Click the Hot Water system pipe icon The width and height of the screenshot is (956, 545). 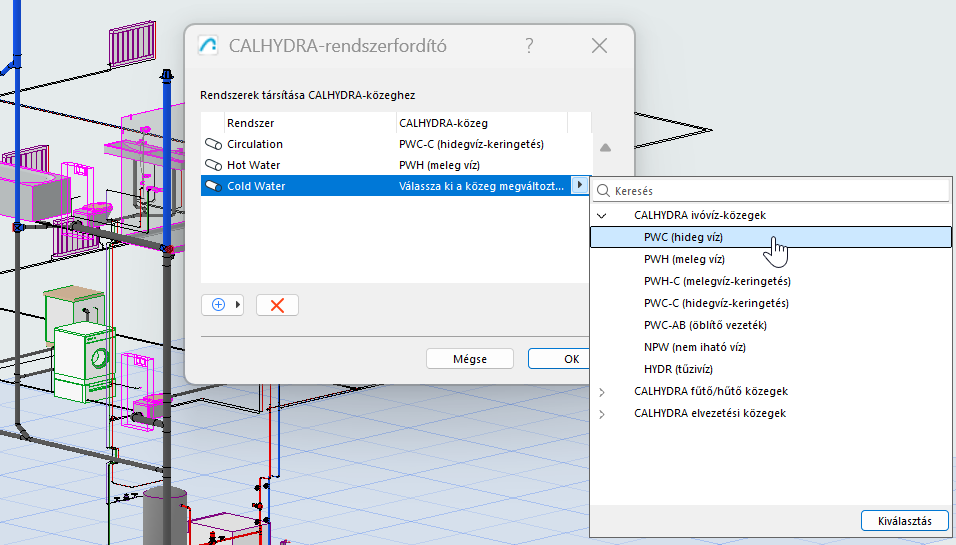212,165
